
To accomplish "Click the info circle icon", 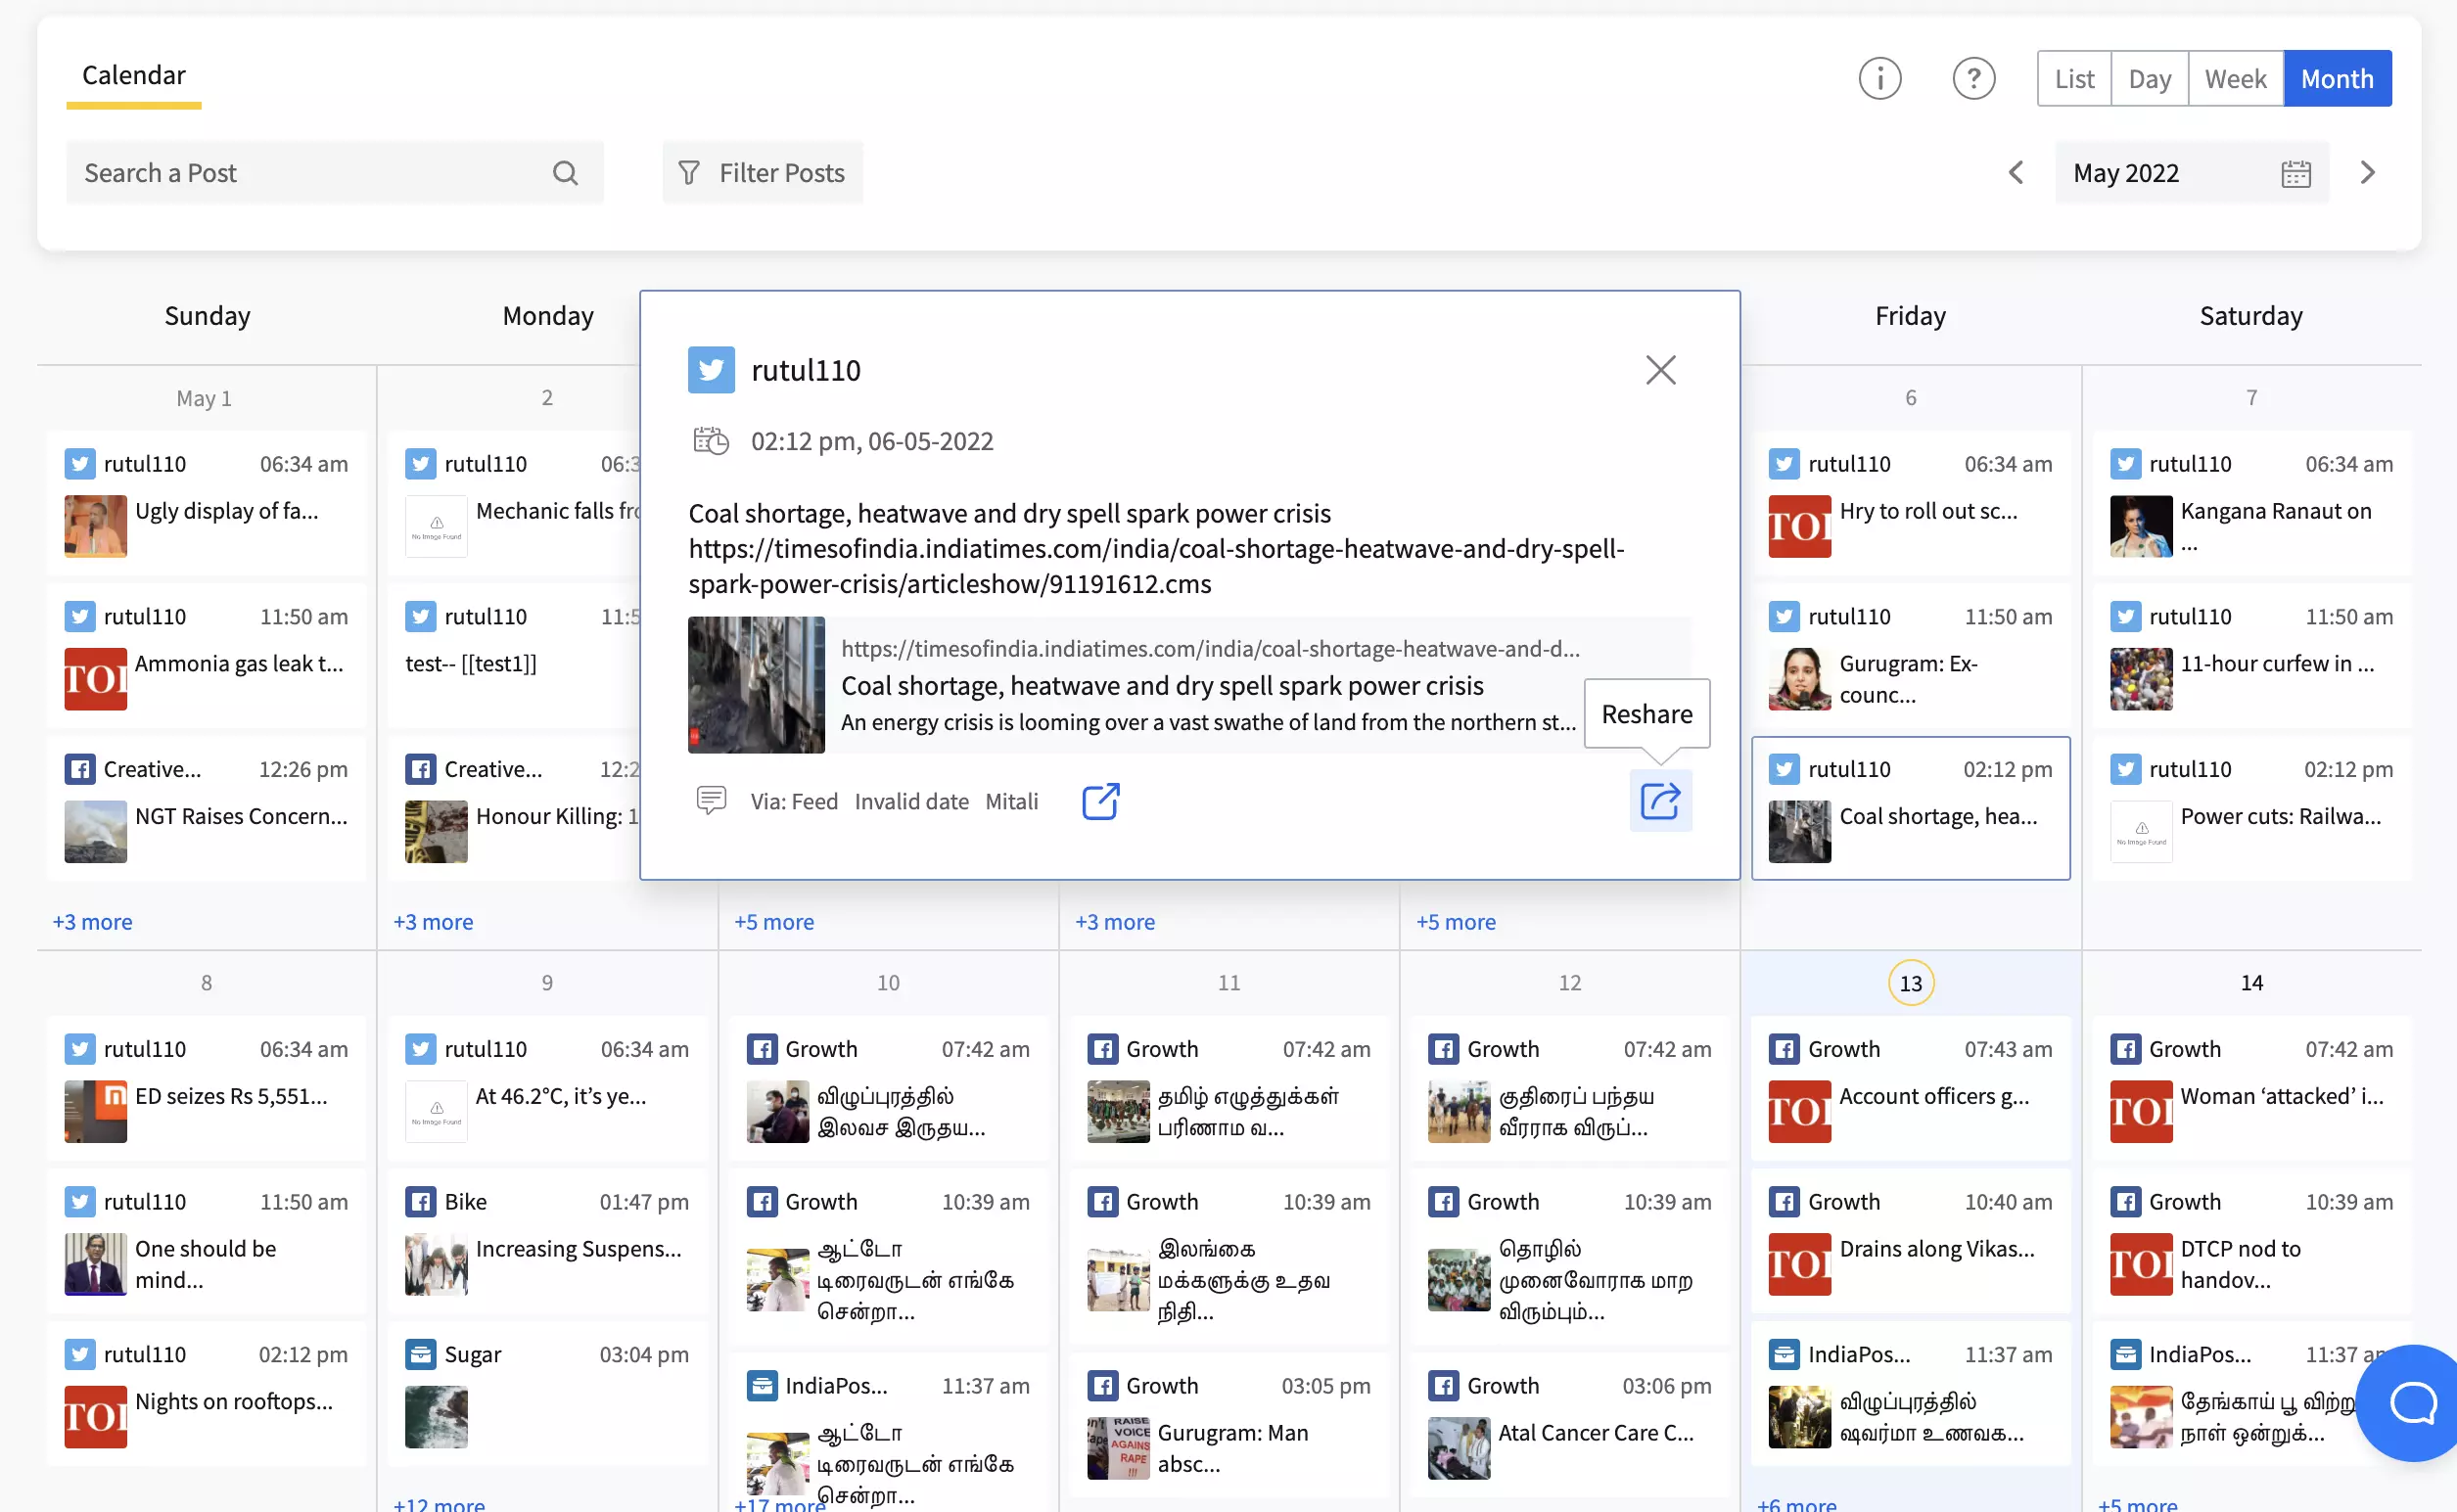I will (x=1879, y=78).
